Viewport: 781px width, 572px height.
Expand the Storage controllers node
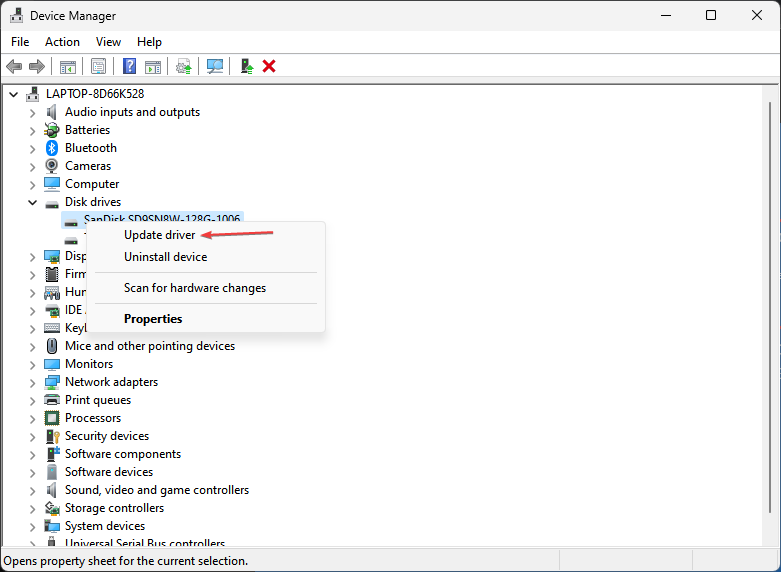32,508
